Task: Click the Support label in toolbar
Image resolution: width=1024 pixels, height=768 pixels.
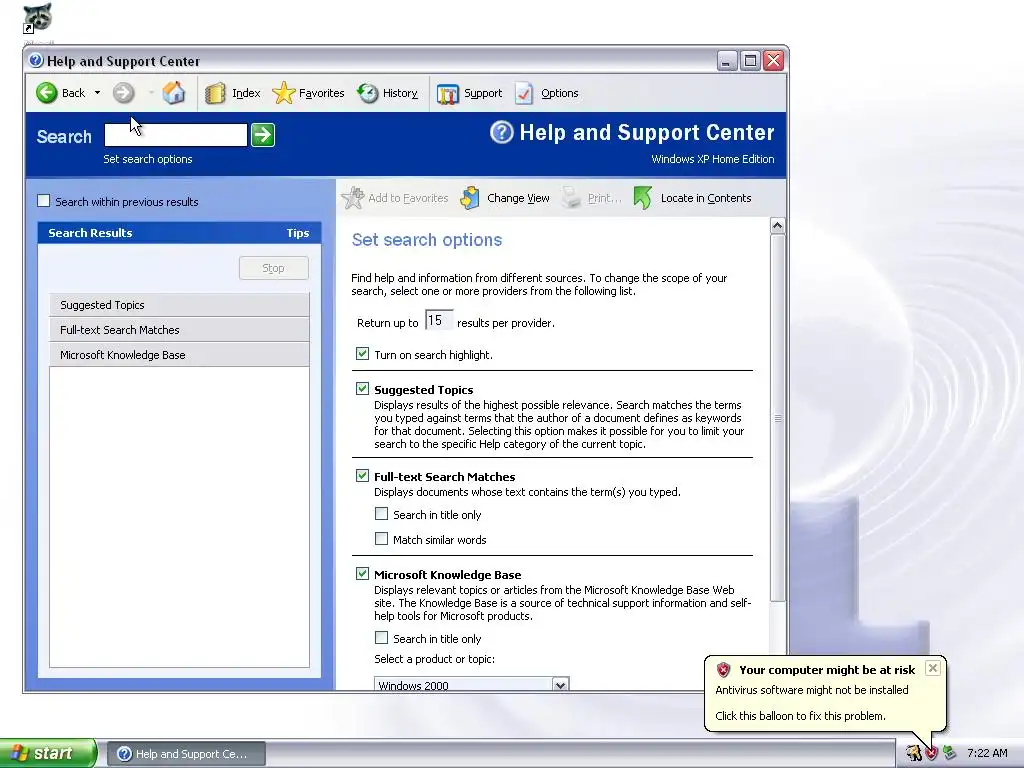Action: point(483,93)
